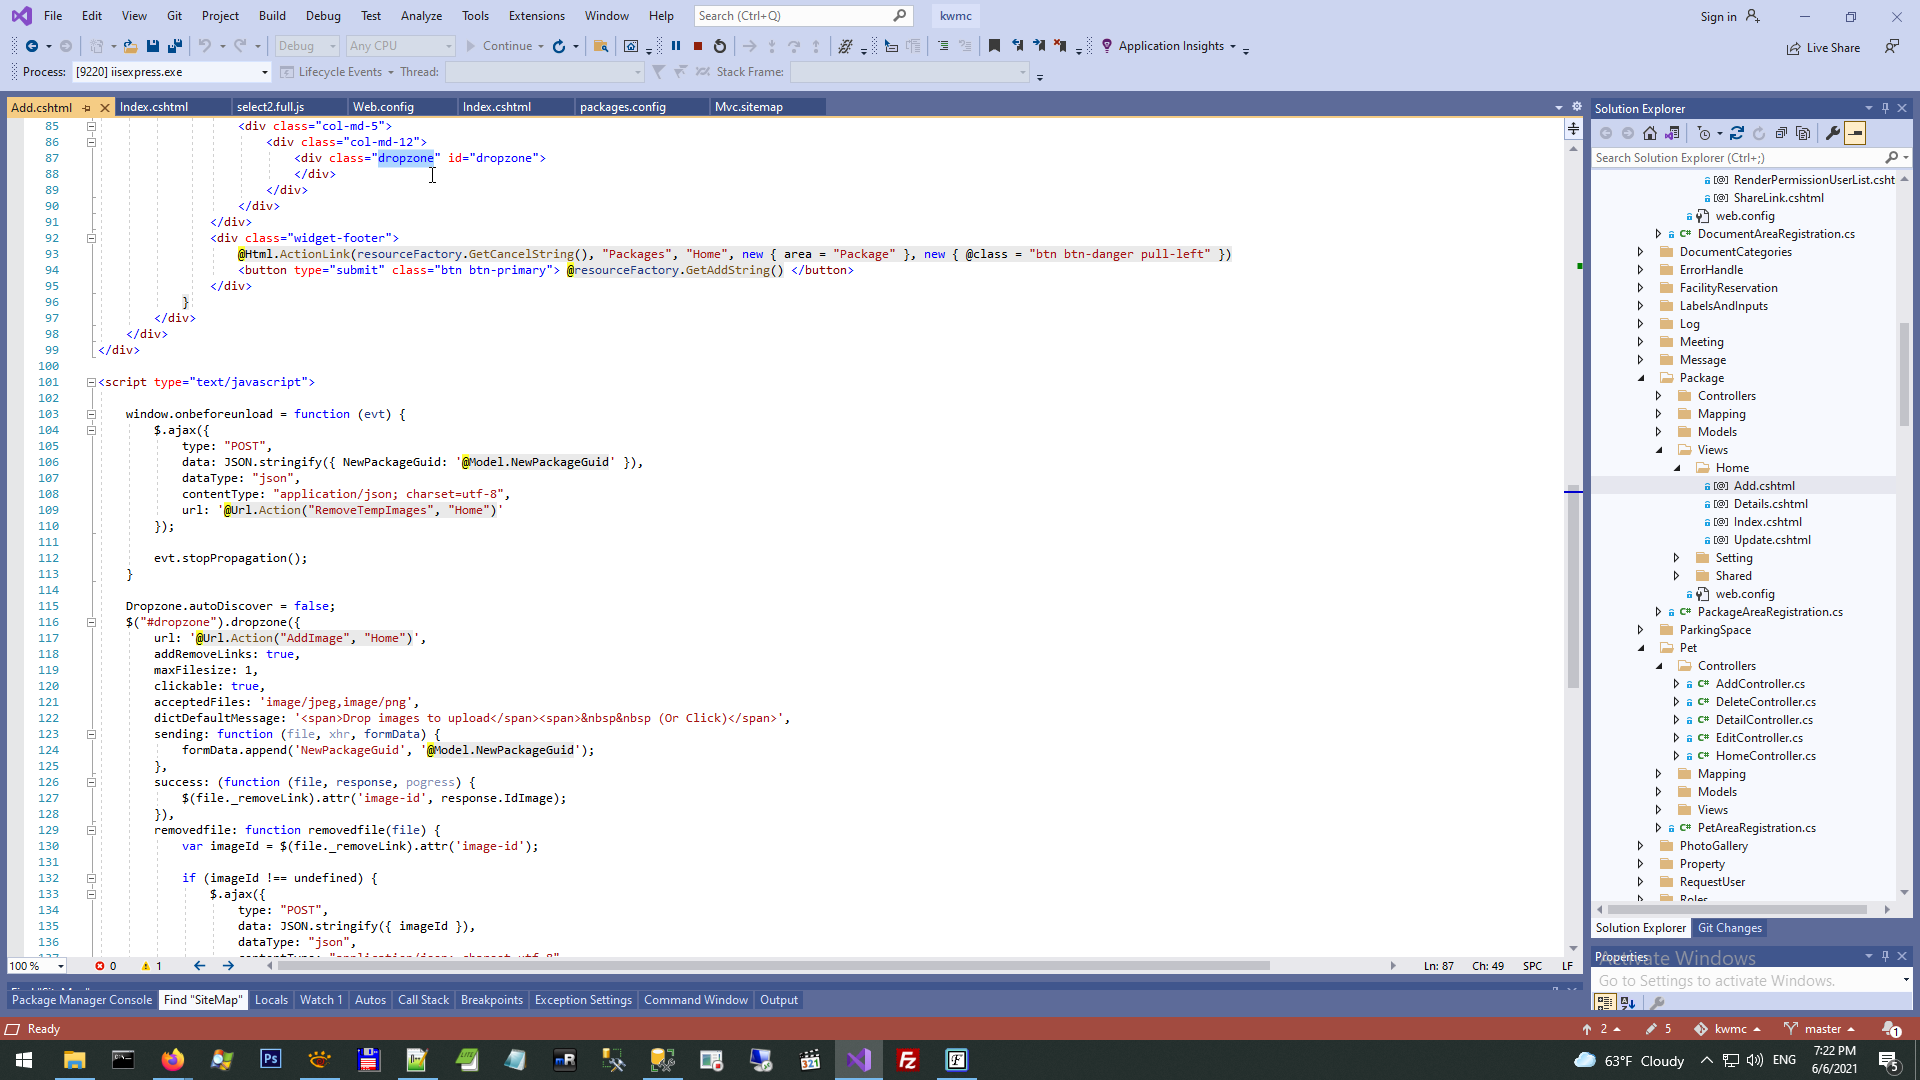Viewport: 1920px width, 1080px height.
Task: Click the red Stop Debugging button
Action: [x=698, y=46]
